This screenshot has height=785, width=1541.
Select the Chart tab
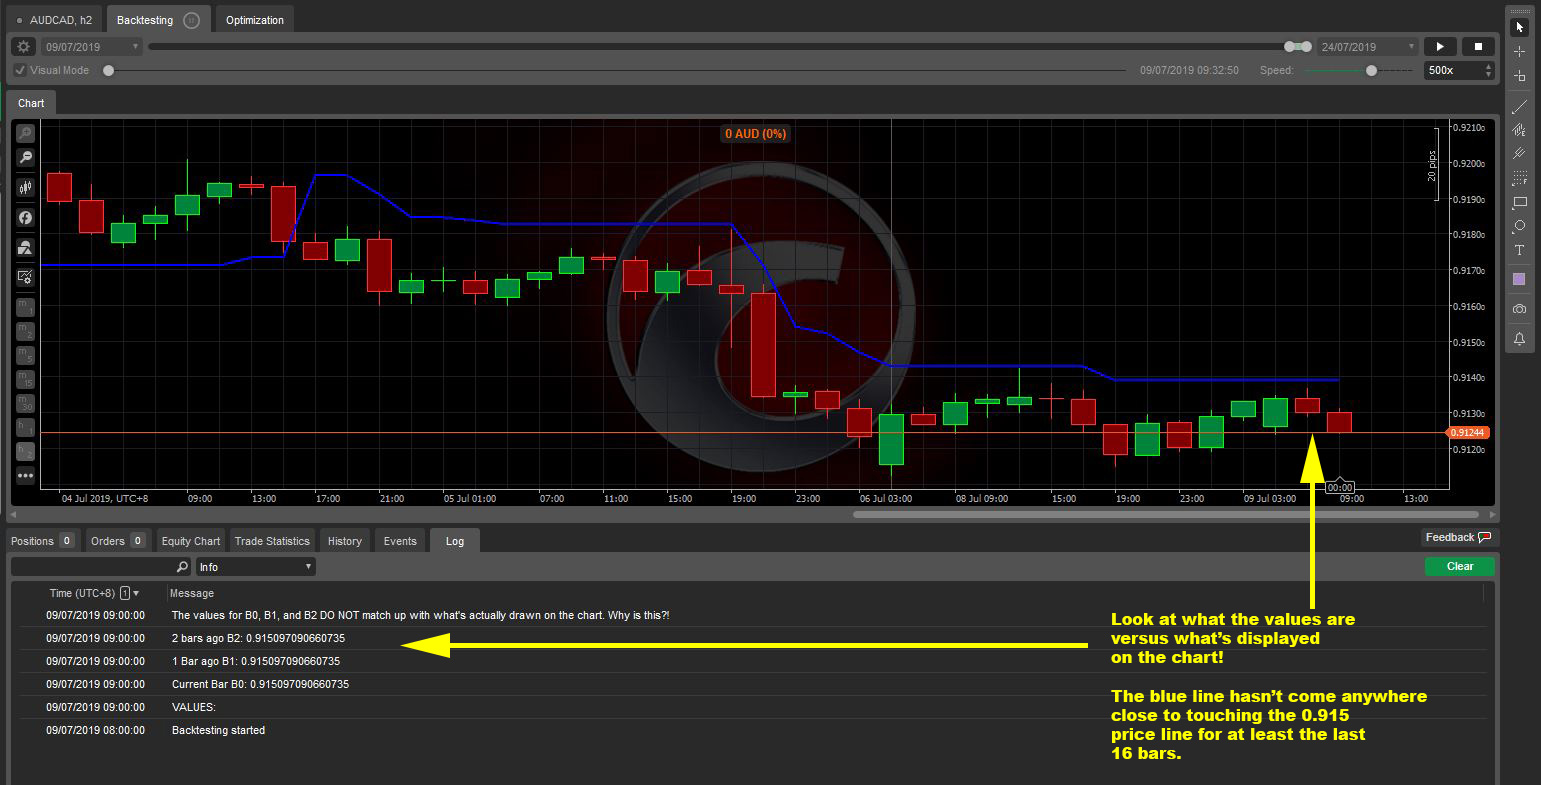point(31,103)
